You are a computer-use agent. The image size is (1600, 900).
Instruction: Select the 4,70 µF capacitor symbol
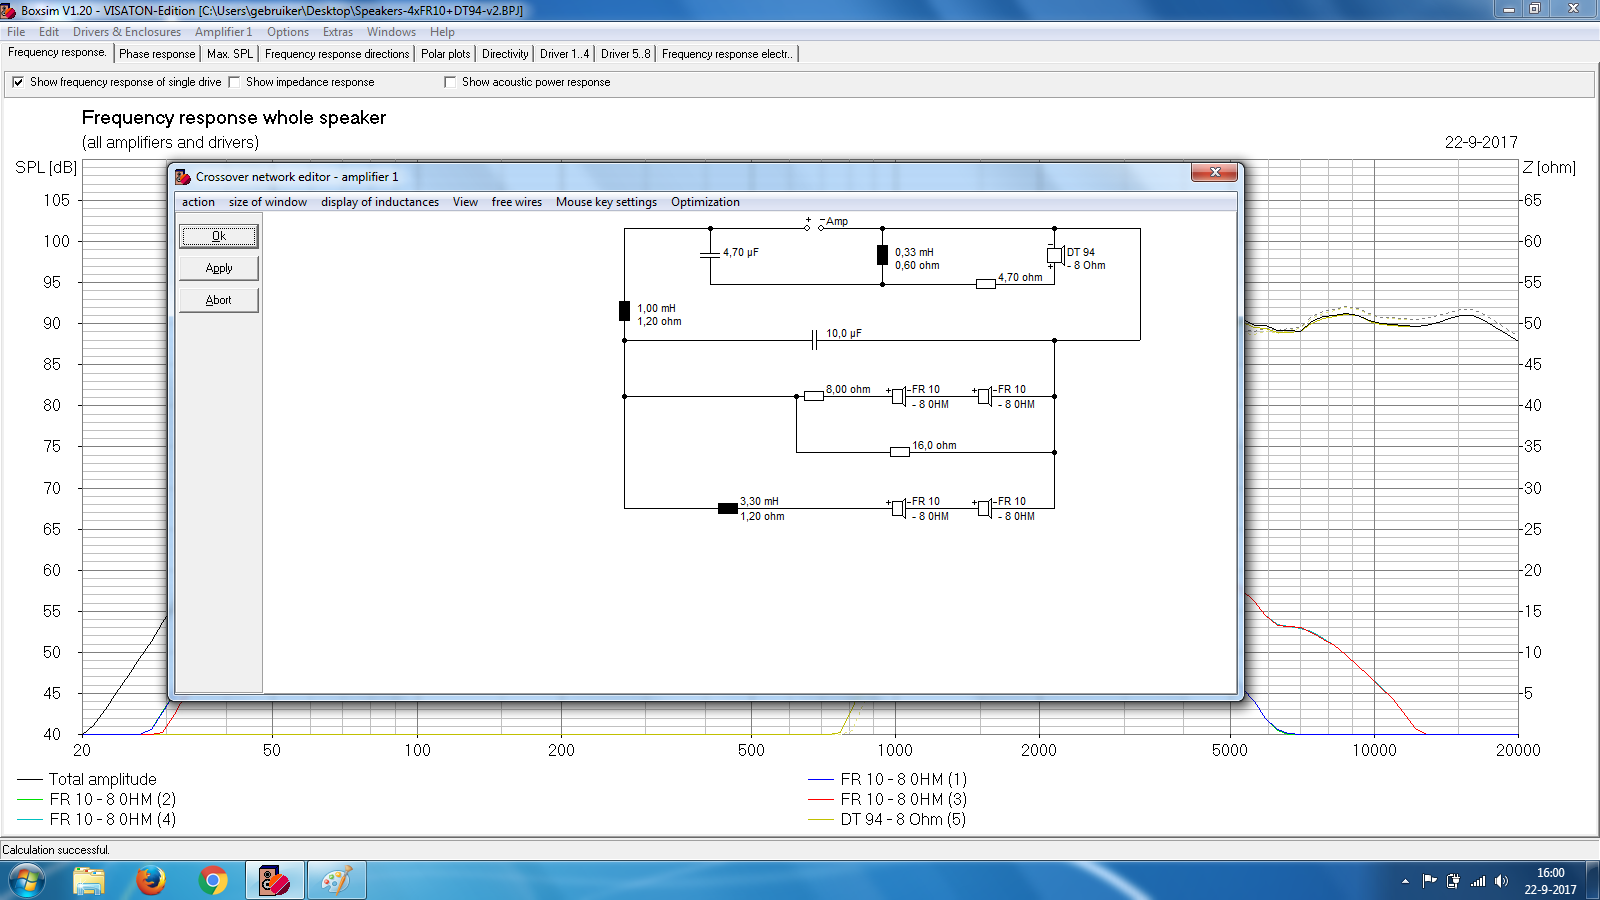pos(710,255)
